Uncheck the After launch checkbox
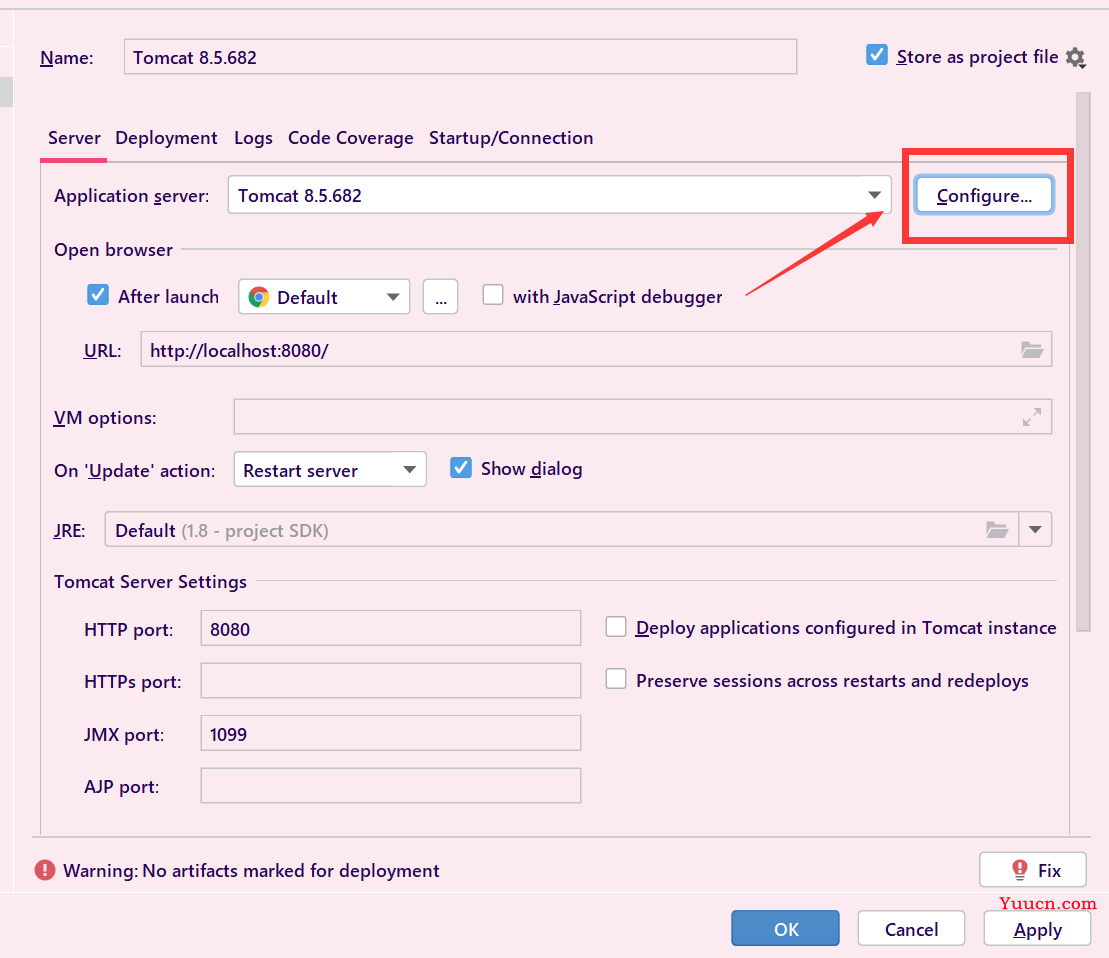1109x958 pixels. click(98, 295)
